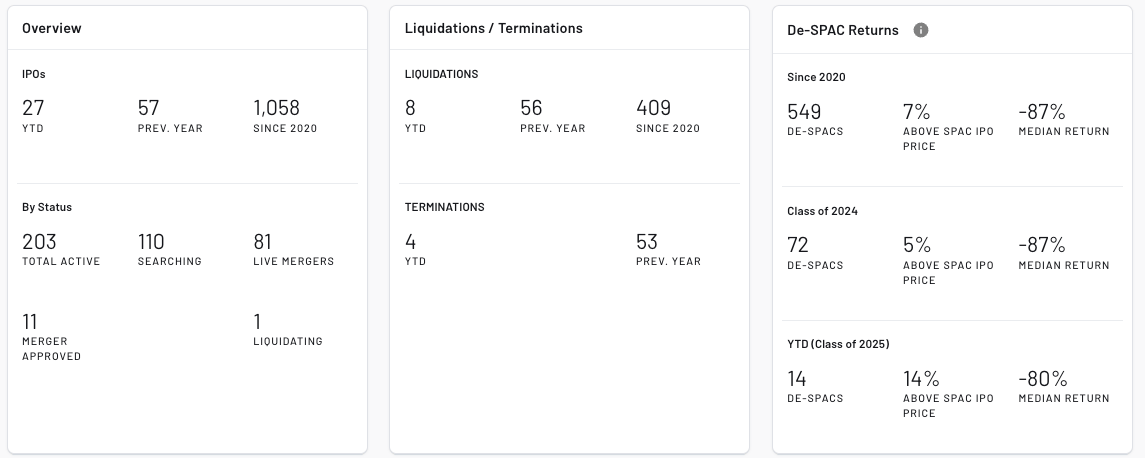Click the -80% median return value
Image resolution: width=1145 pixels, height=458 pixels.
tap(1042, 379)
